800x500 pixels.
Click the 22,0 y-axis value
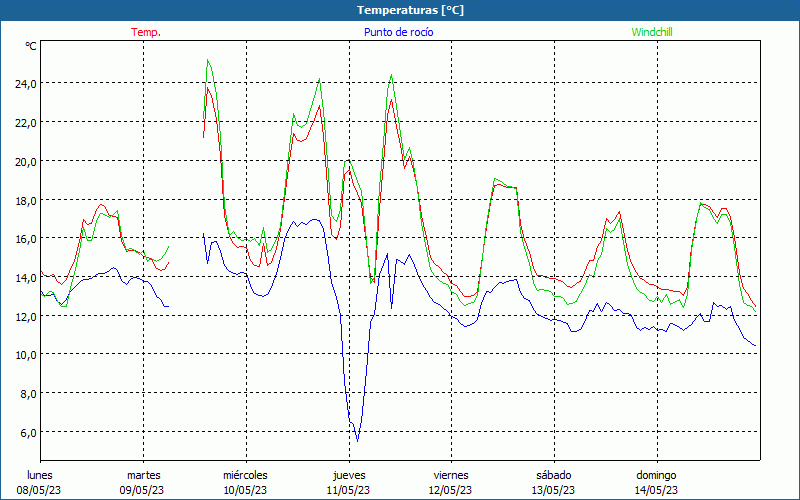pos(25,122)
